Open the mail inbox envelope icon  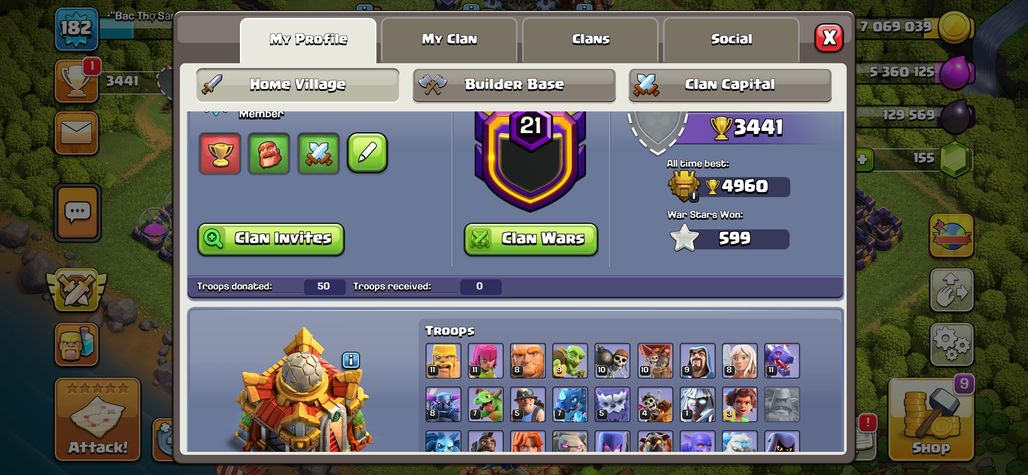tap(77, 133)
